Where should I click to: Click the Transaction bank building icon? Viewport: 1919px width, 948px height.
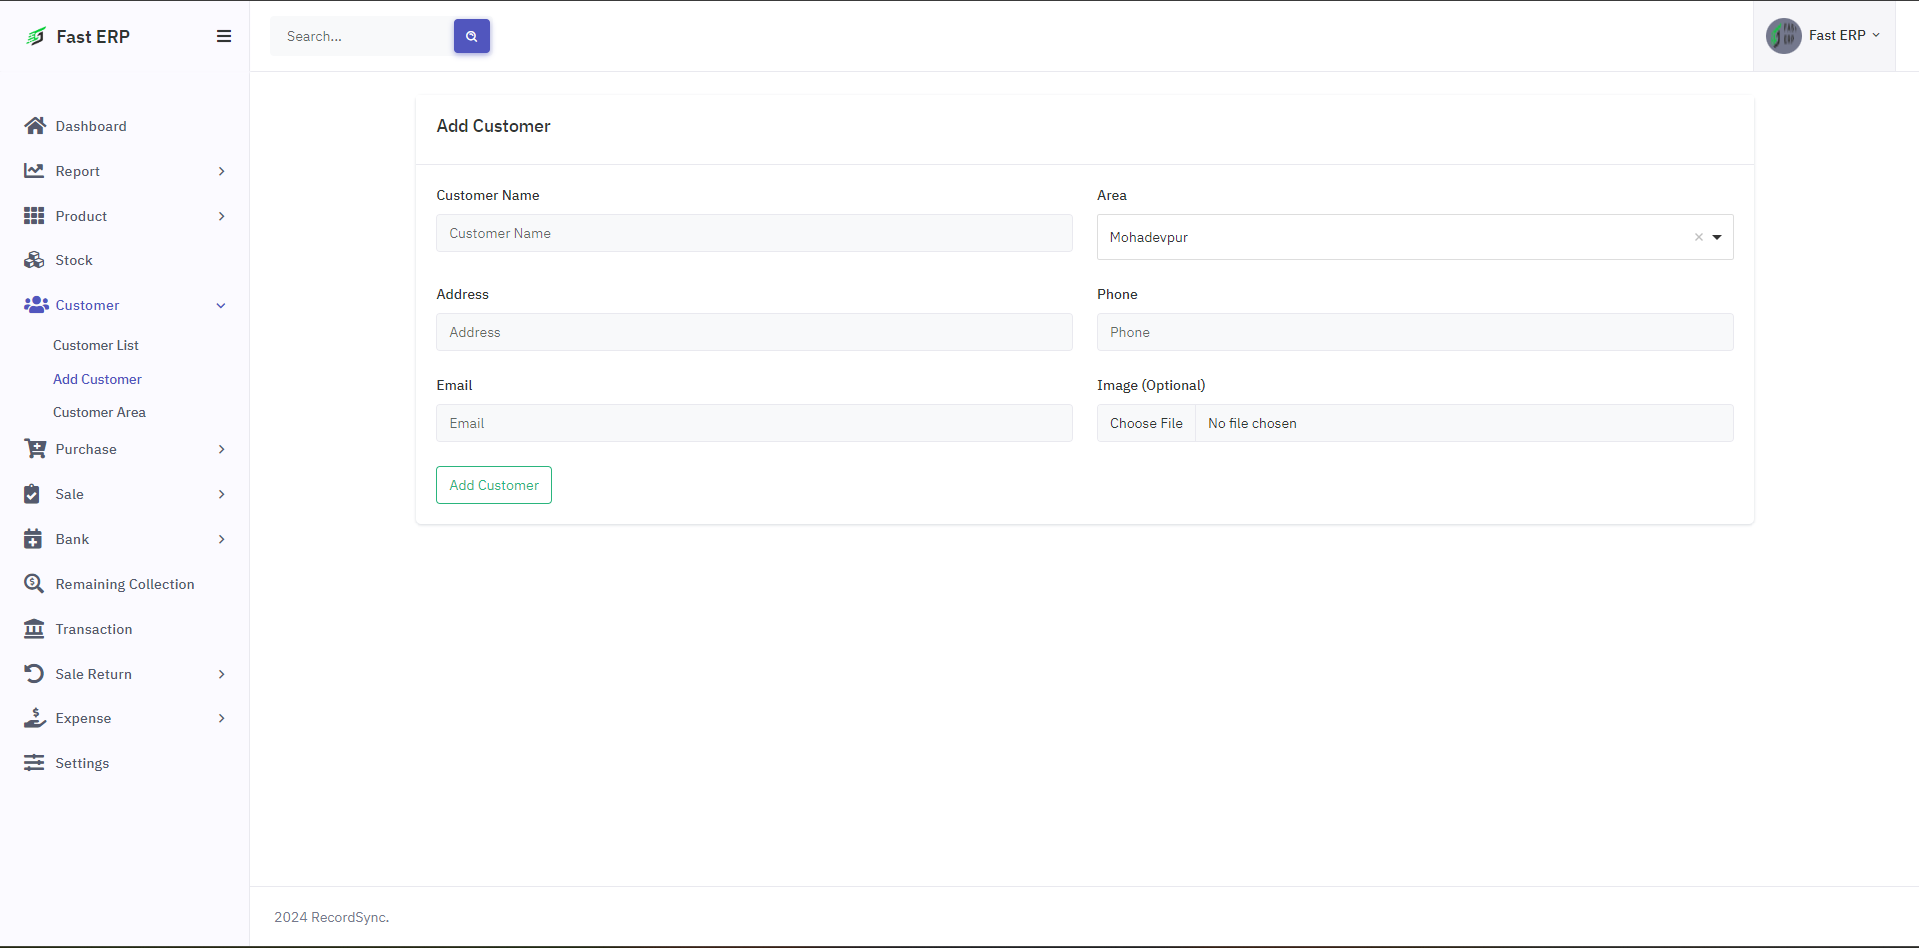click(x=34, y=629)
